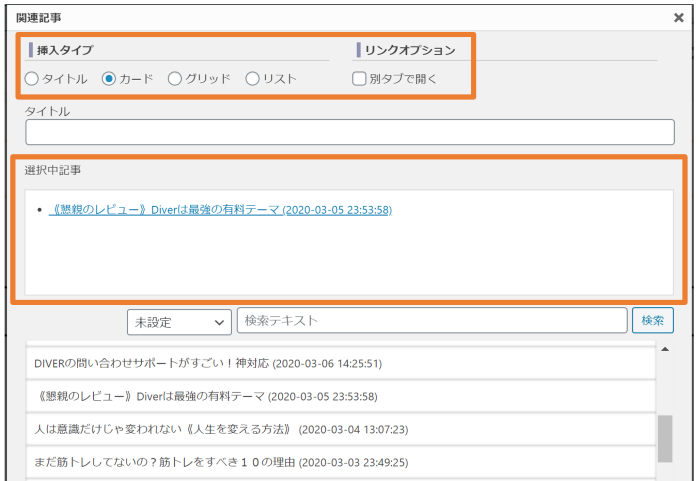Click the results list scrollbar thumb
This screenshot has width=700, height=481.
tap(665, 437)
